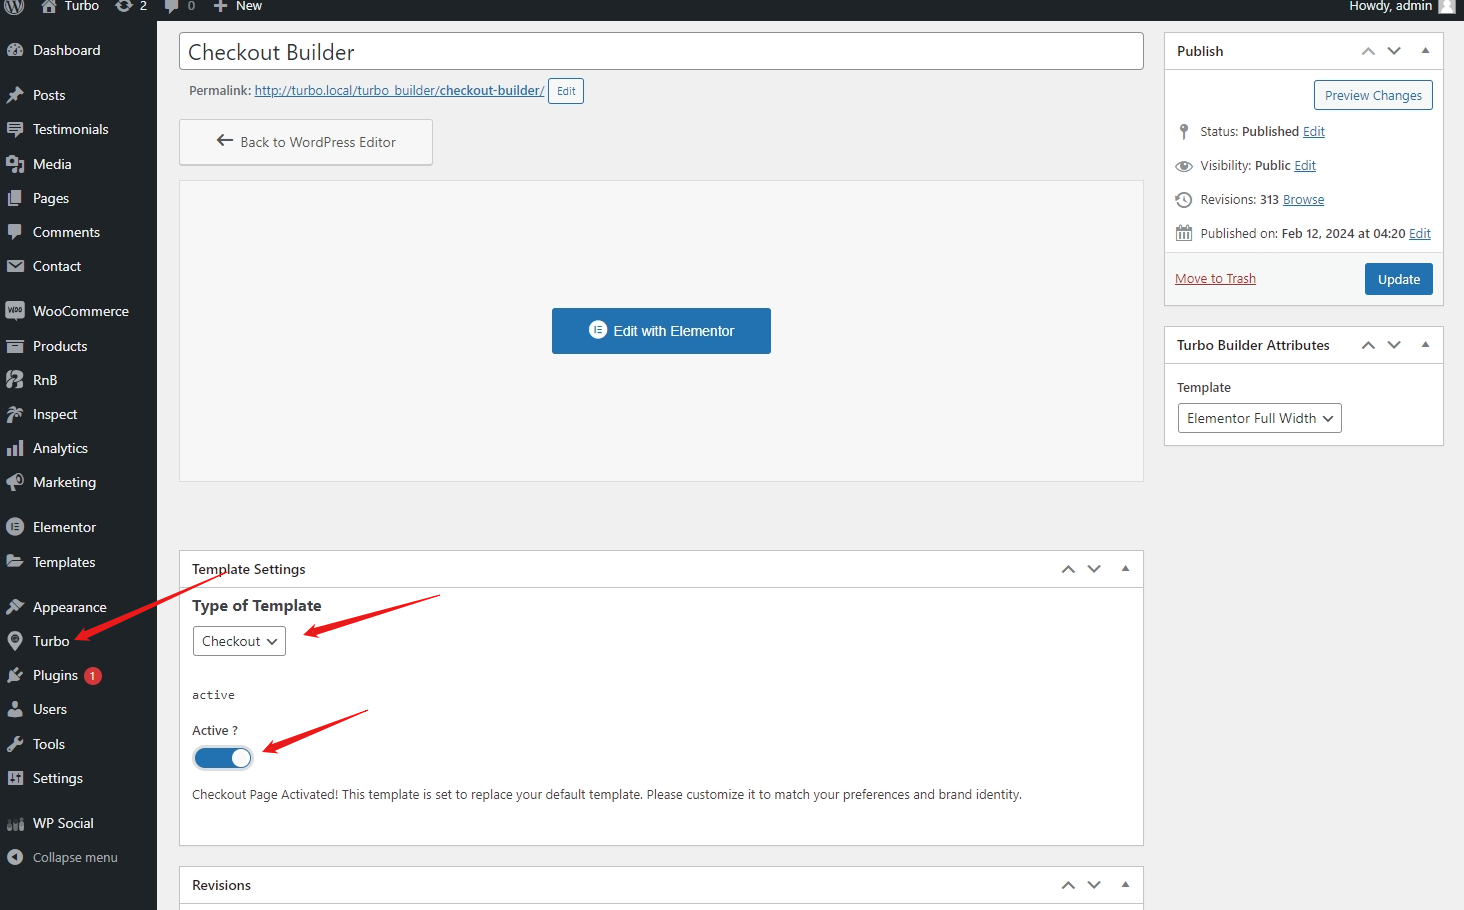Click the Edit with Elementor button

click(x=661, y=331)
